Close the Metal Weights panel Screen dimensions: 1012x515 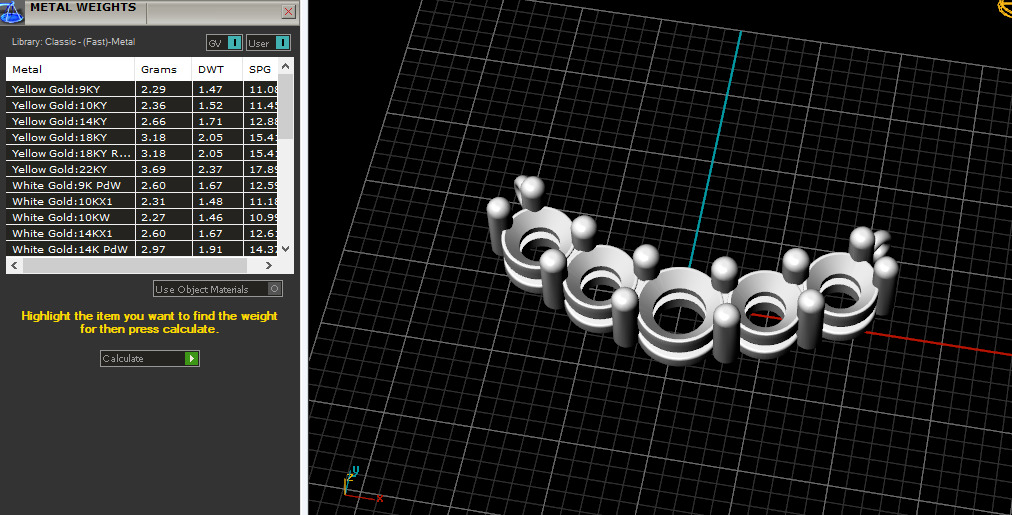(288, 12)
